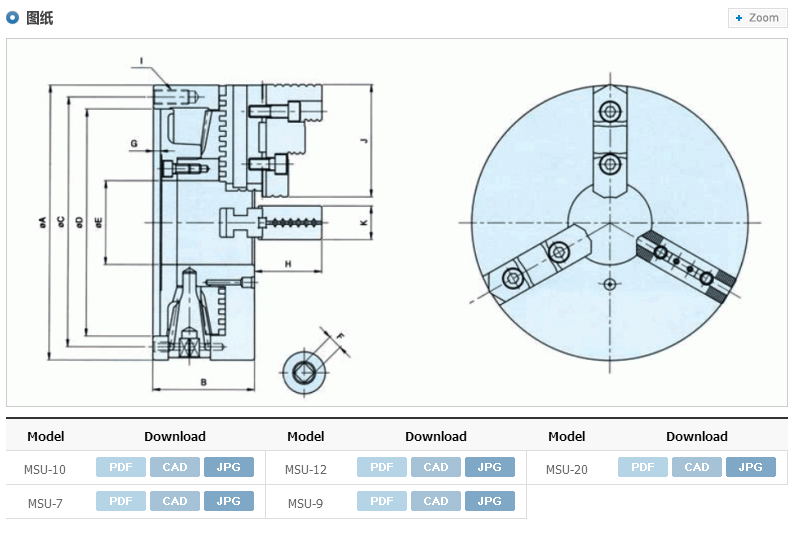
Task: Download MSU-20 PDF file
Action: click(x=642, y=467)
